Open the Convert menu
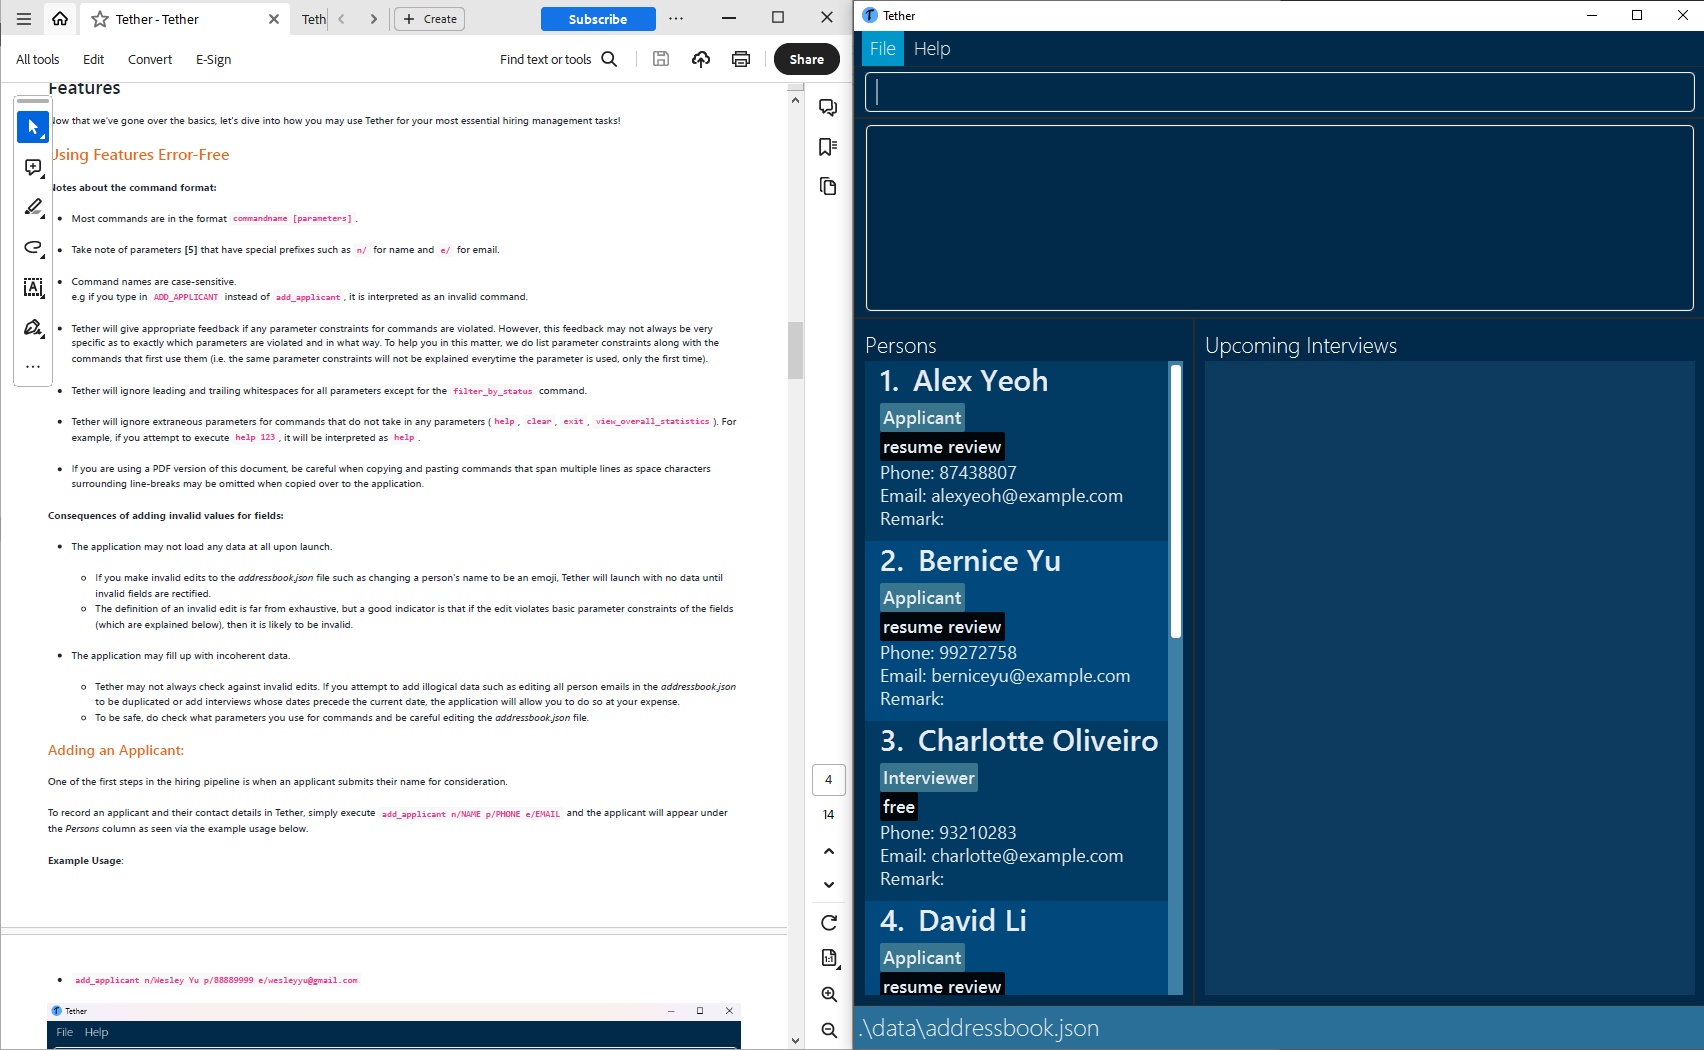1704x1050 pixels. click(x=150, y=60)
